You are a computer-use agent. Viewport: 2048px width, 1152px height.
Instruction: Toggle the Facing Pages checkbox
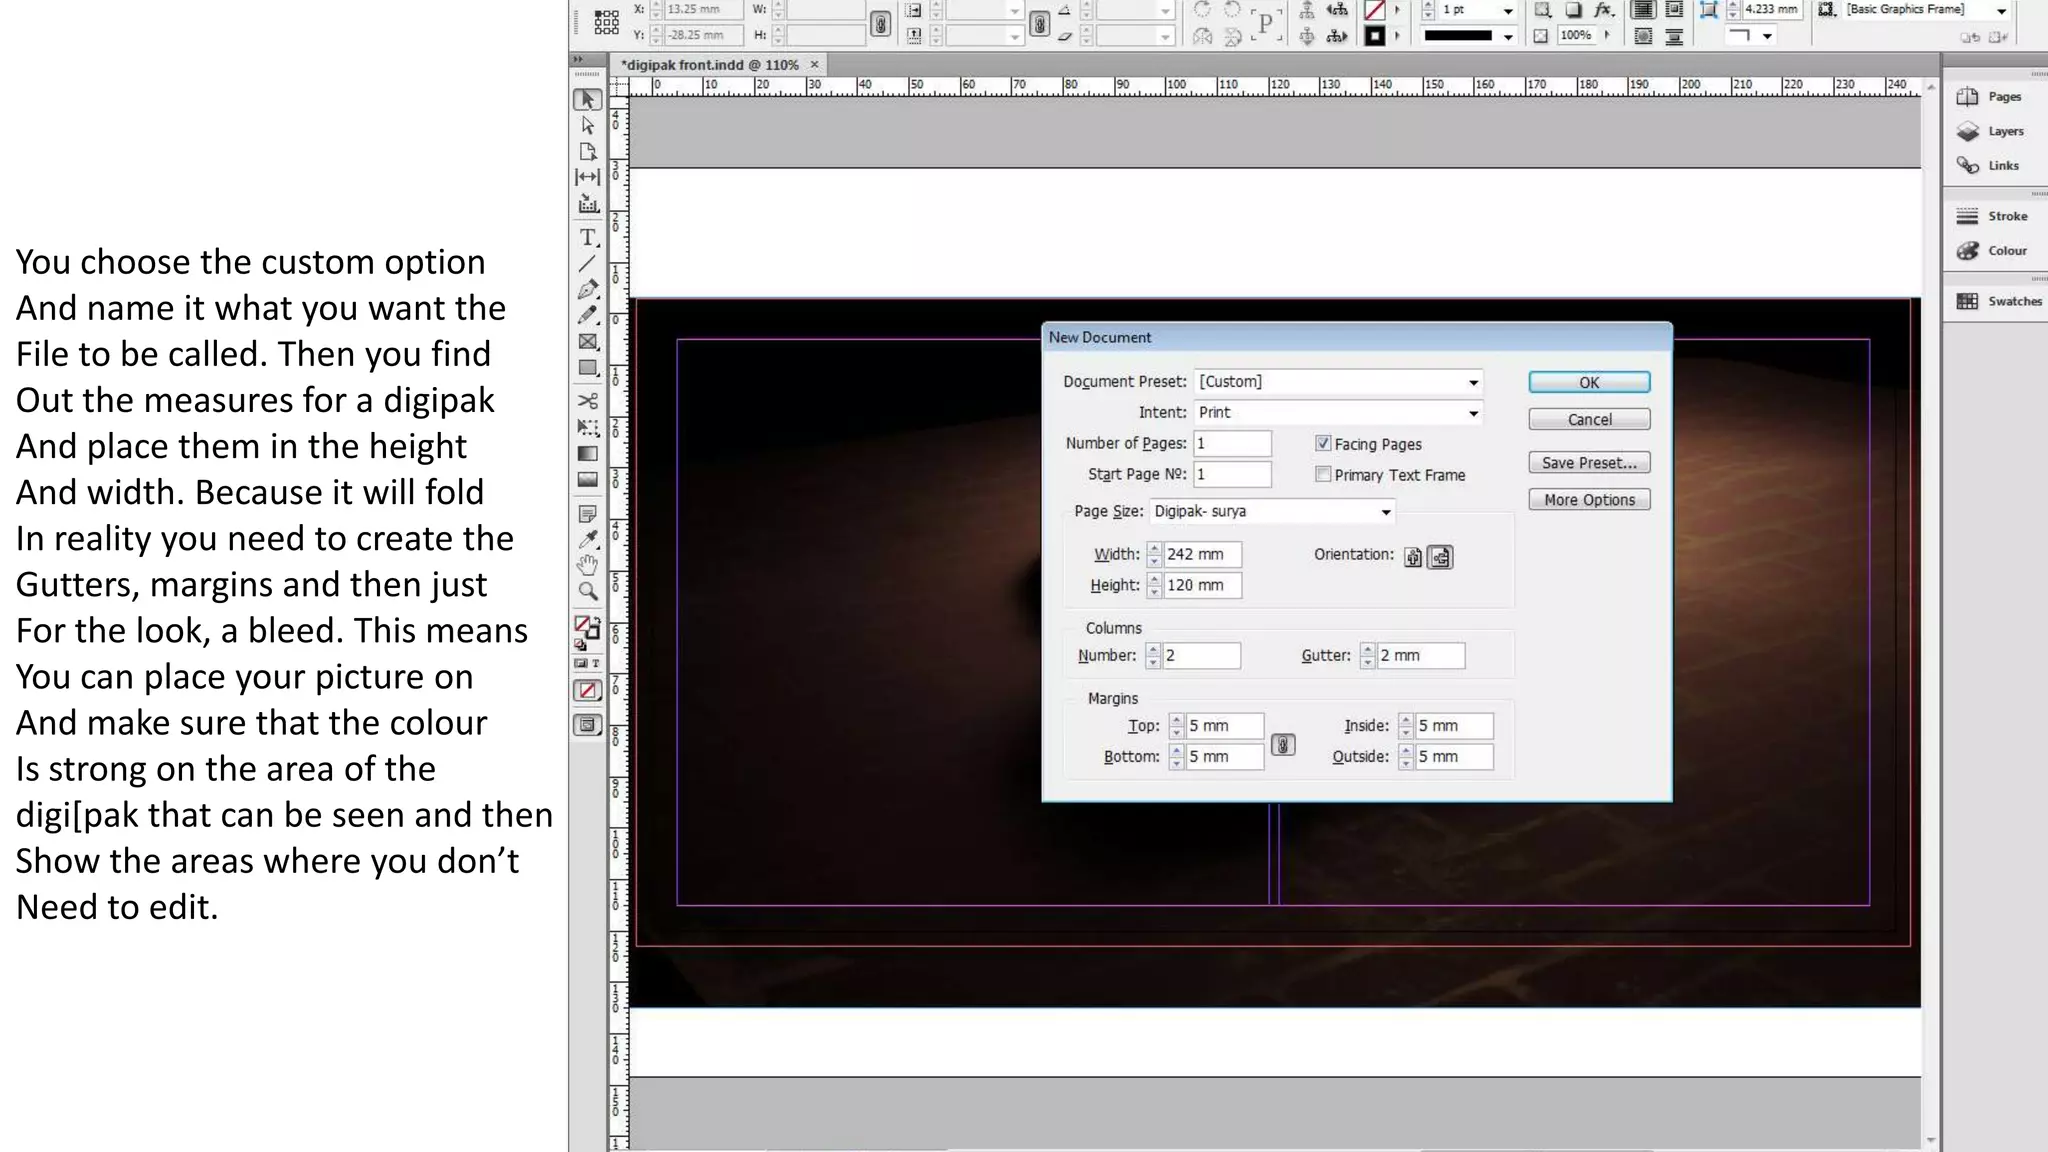(1323, 443)
